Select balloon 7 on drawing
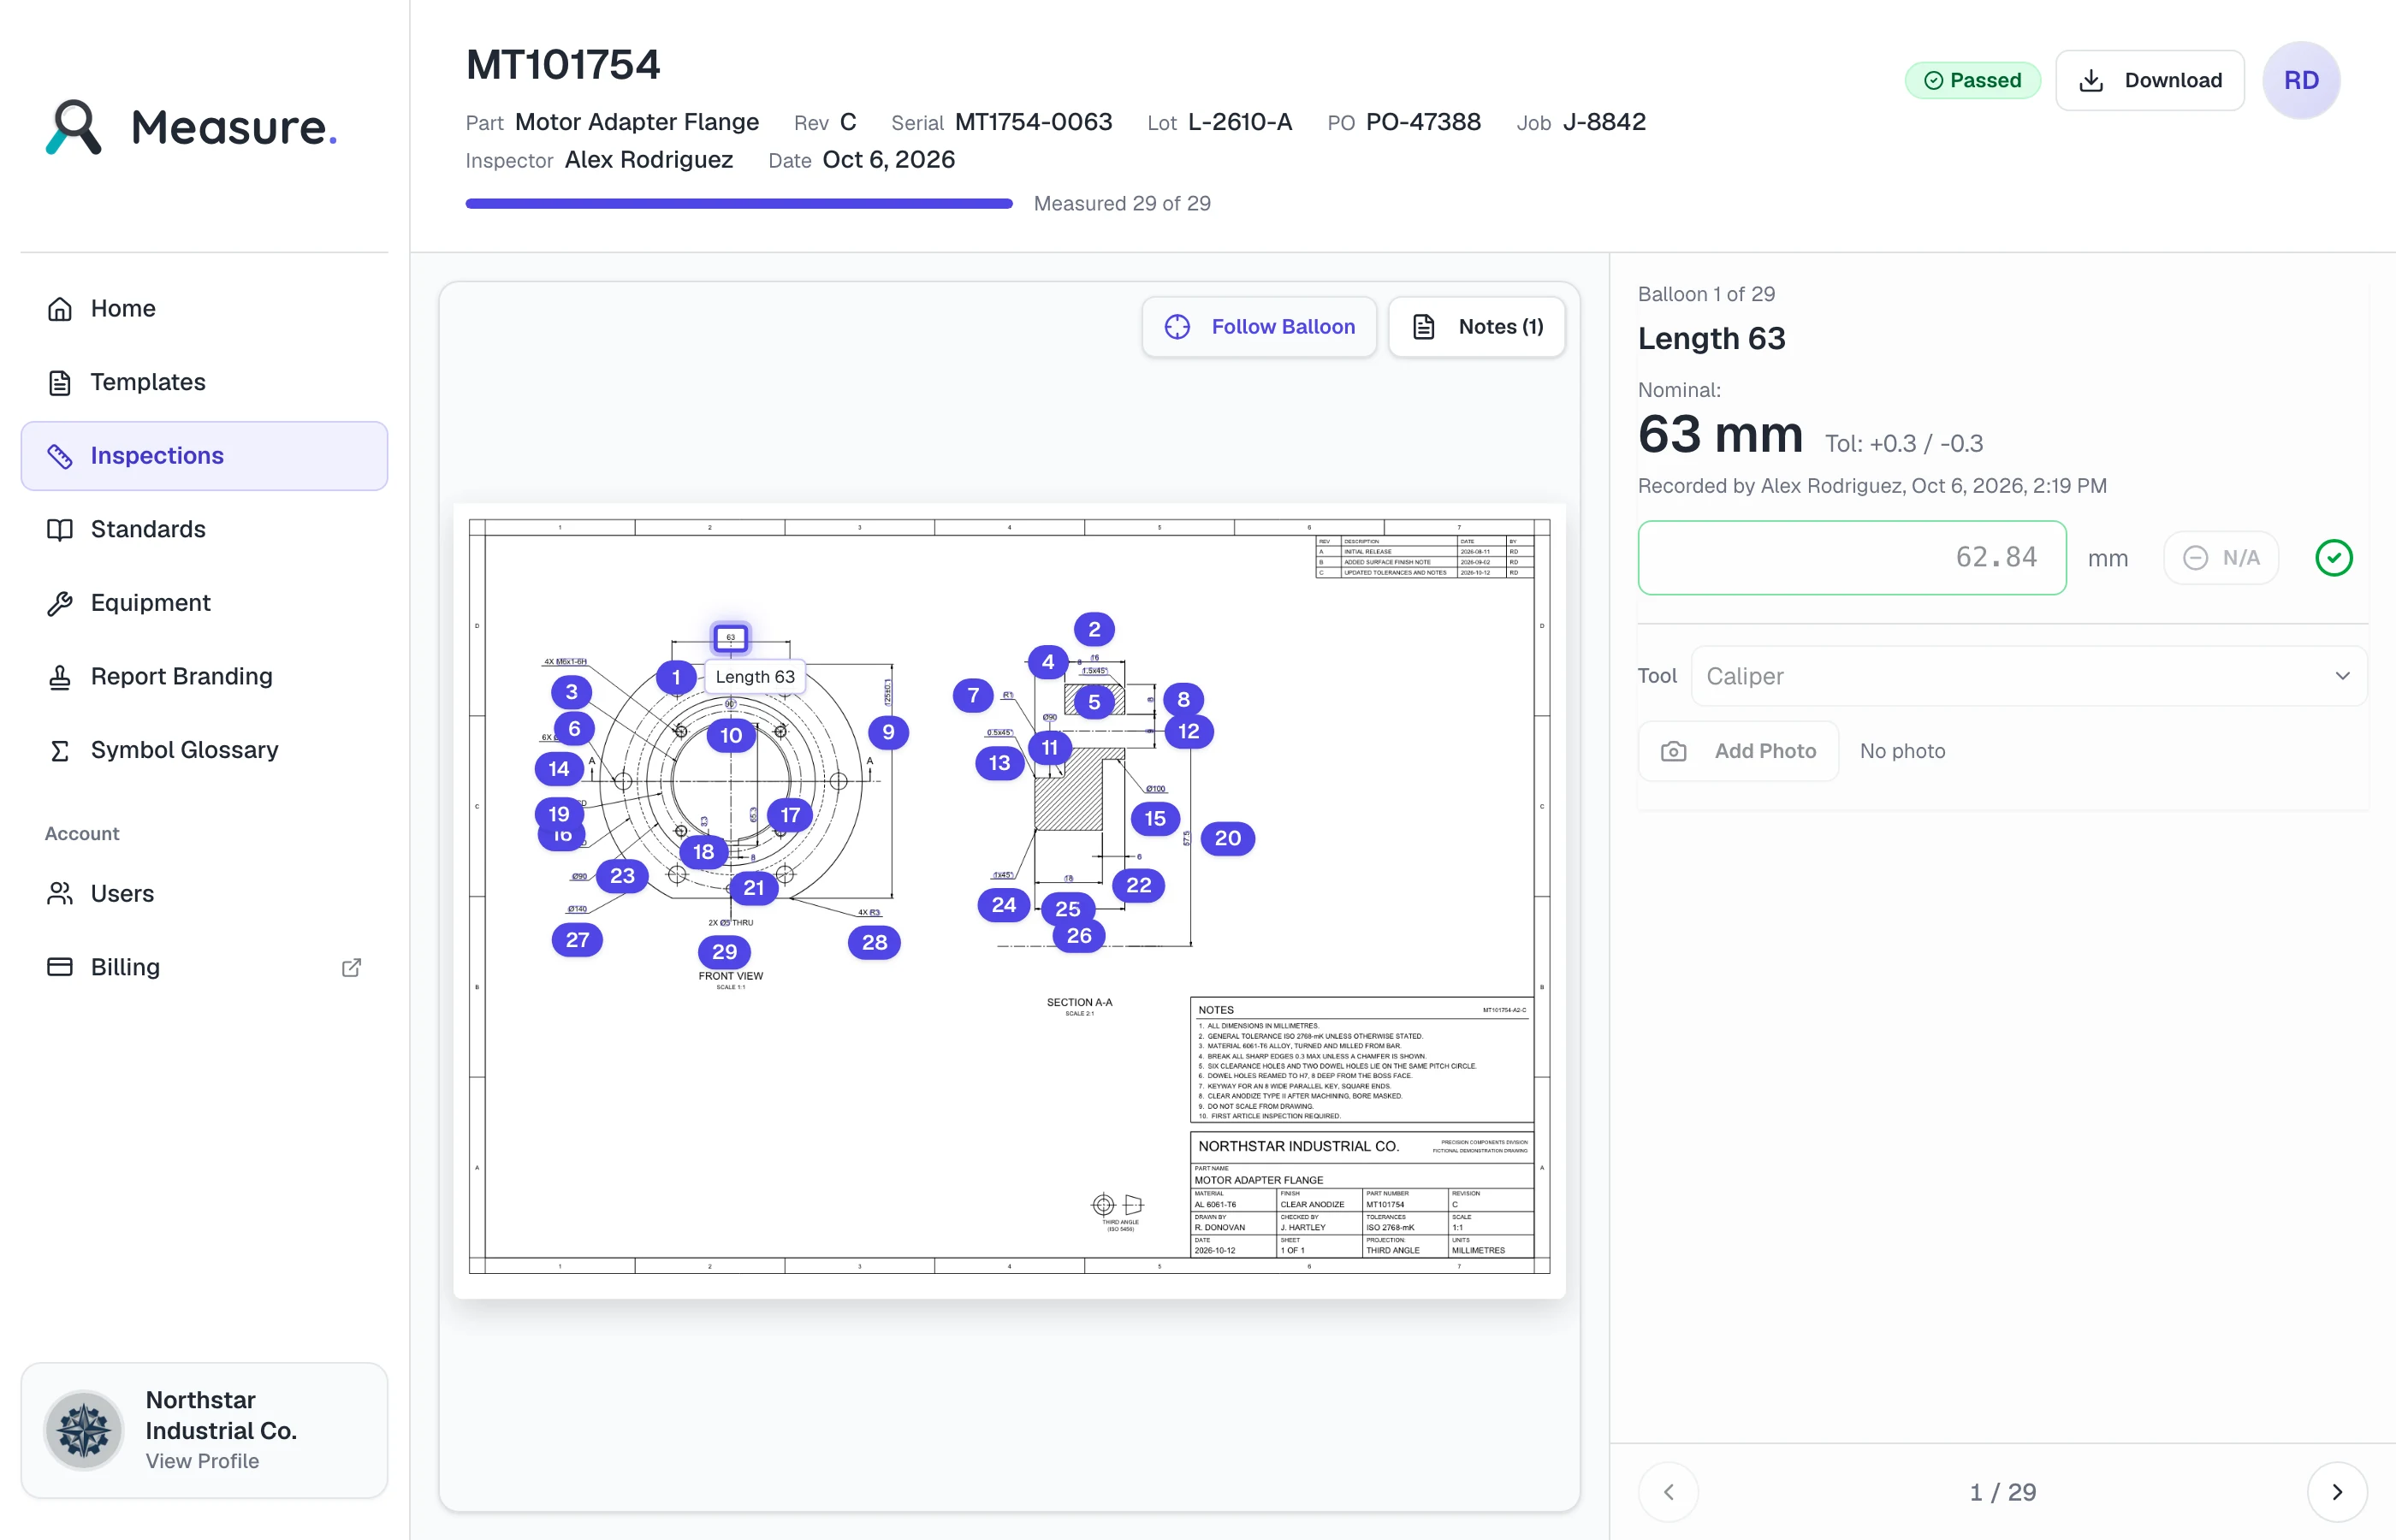Viewport: 2396px width, 1540px height. [x=972, y=695]
